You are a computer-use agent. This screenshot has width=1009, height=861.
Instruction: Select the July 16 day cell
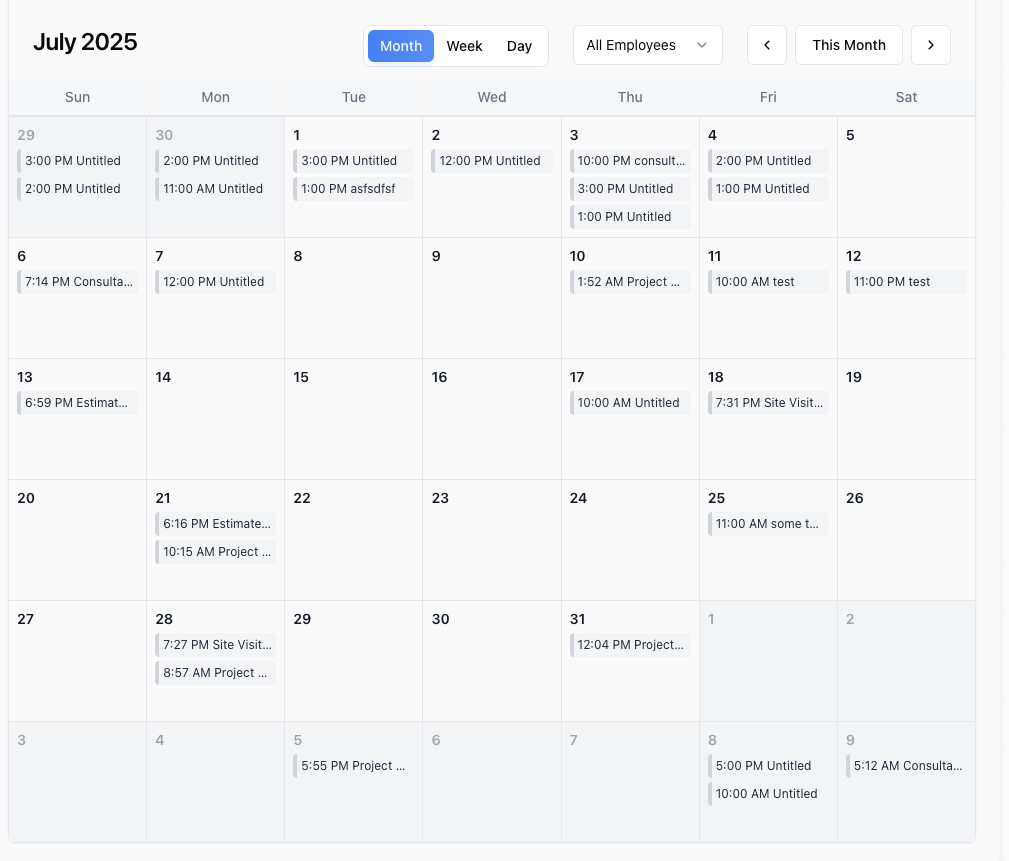click(492, 419)
